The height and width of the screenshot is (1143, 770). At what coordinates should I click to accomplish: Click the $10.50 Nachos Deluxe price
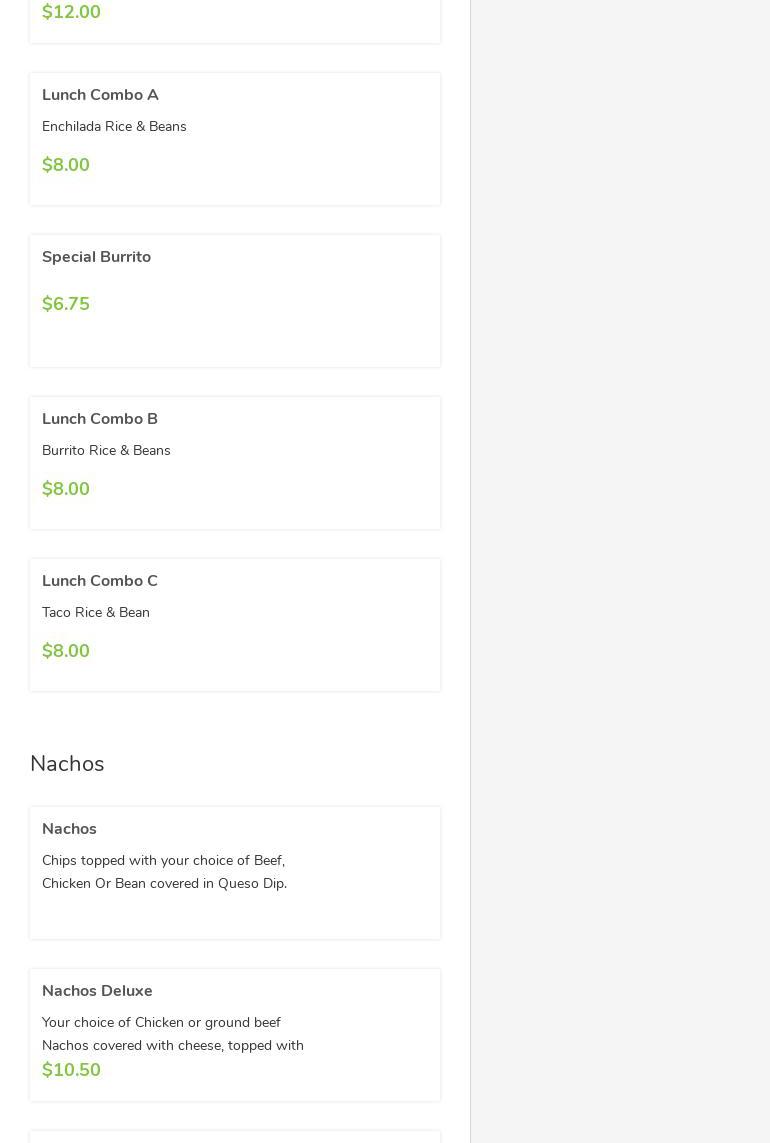click(71, 1070)
